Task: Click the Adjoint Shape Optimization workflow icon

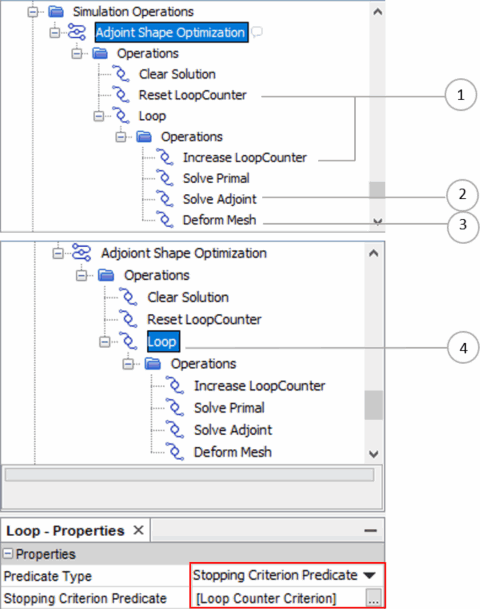Action: pos(77,32)
